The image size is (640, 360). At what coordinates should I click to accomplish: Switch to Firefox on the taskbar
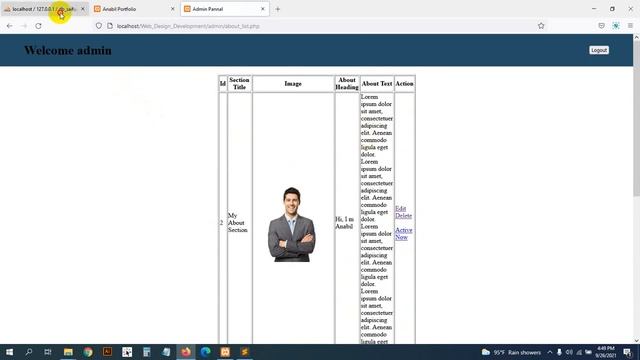point(186,352)
